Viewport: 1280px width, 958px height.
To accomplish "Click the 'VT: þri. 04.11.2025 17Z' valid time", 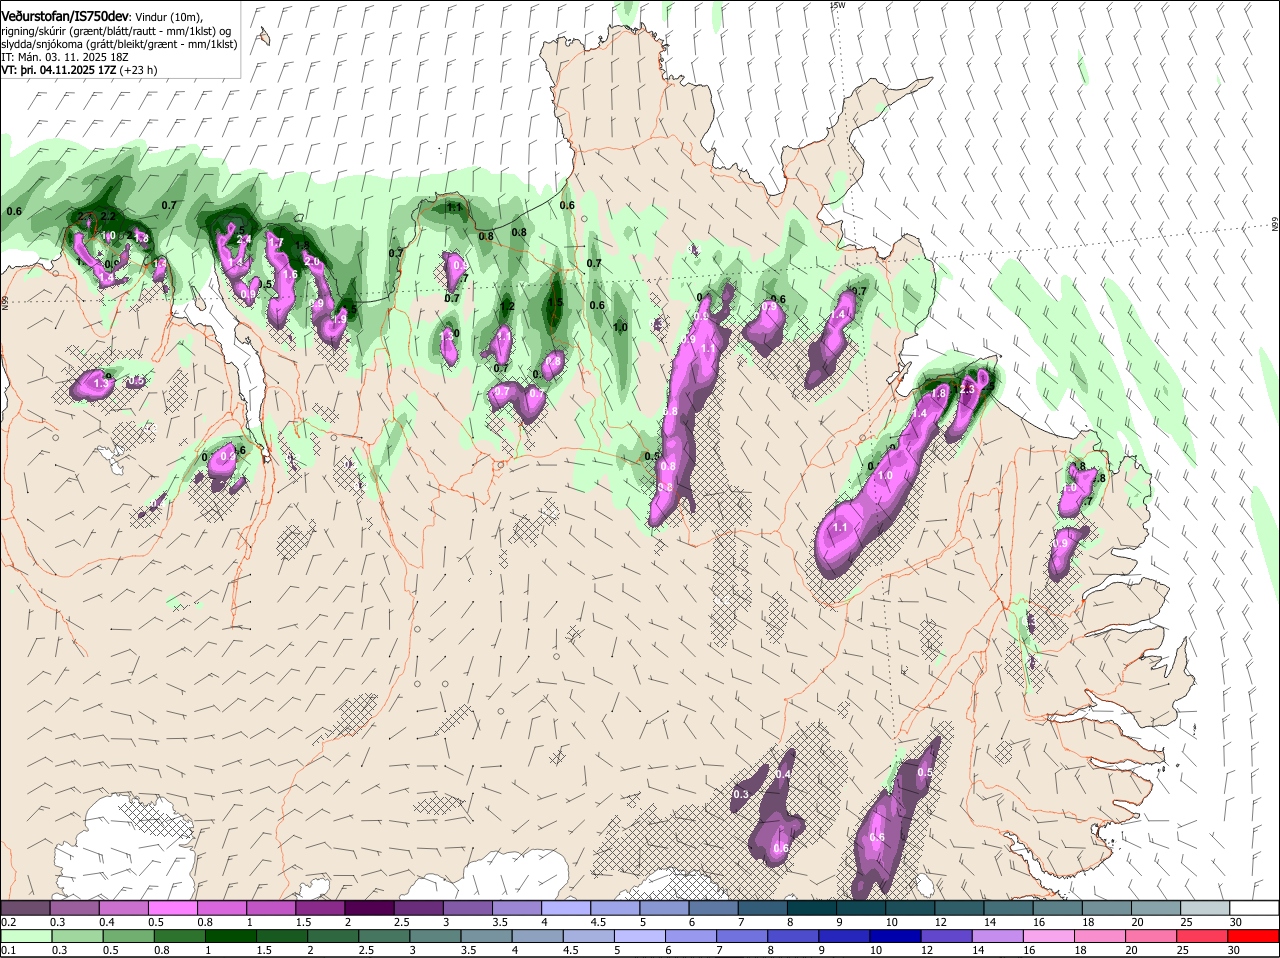I will pyautogui.click(x=59, y=70).
